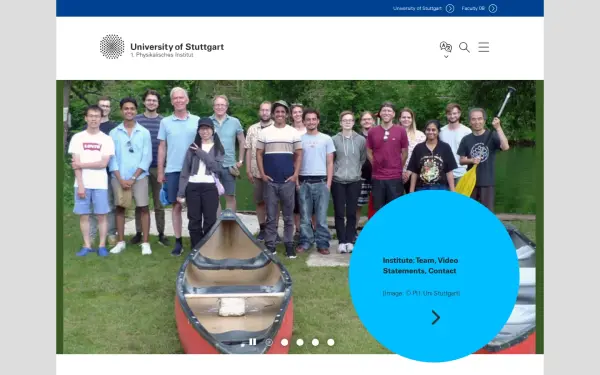Pause the image slideshow
The image size is (600, 375).
(253, 342)
